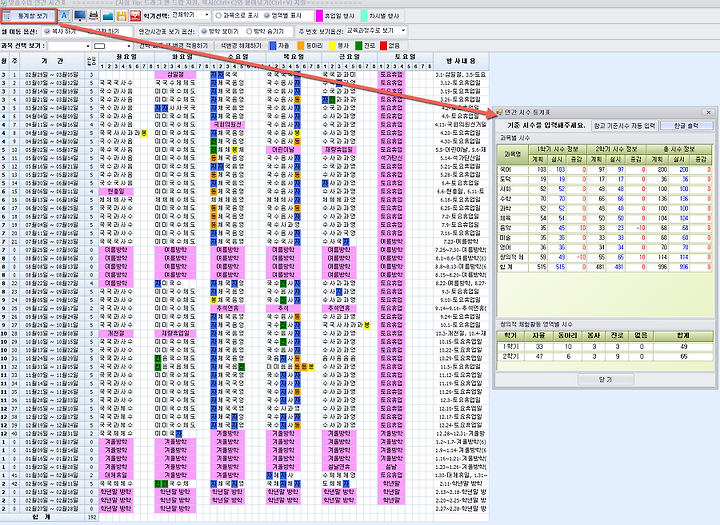Close the 연간 시수 통계표 window with X
720x525 pixels.
pos(708,113)
